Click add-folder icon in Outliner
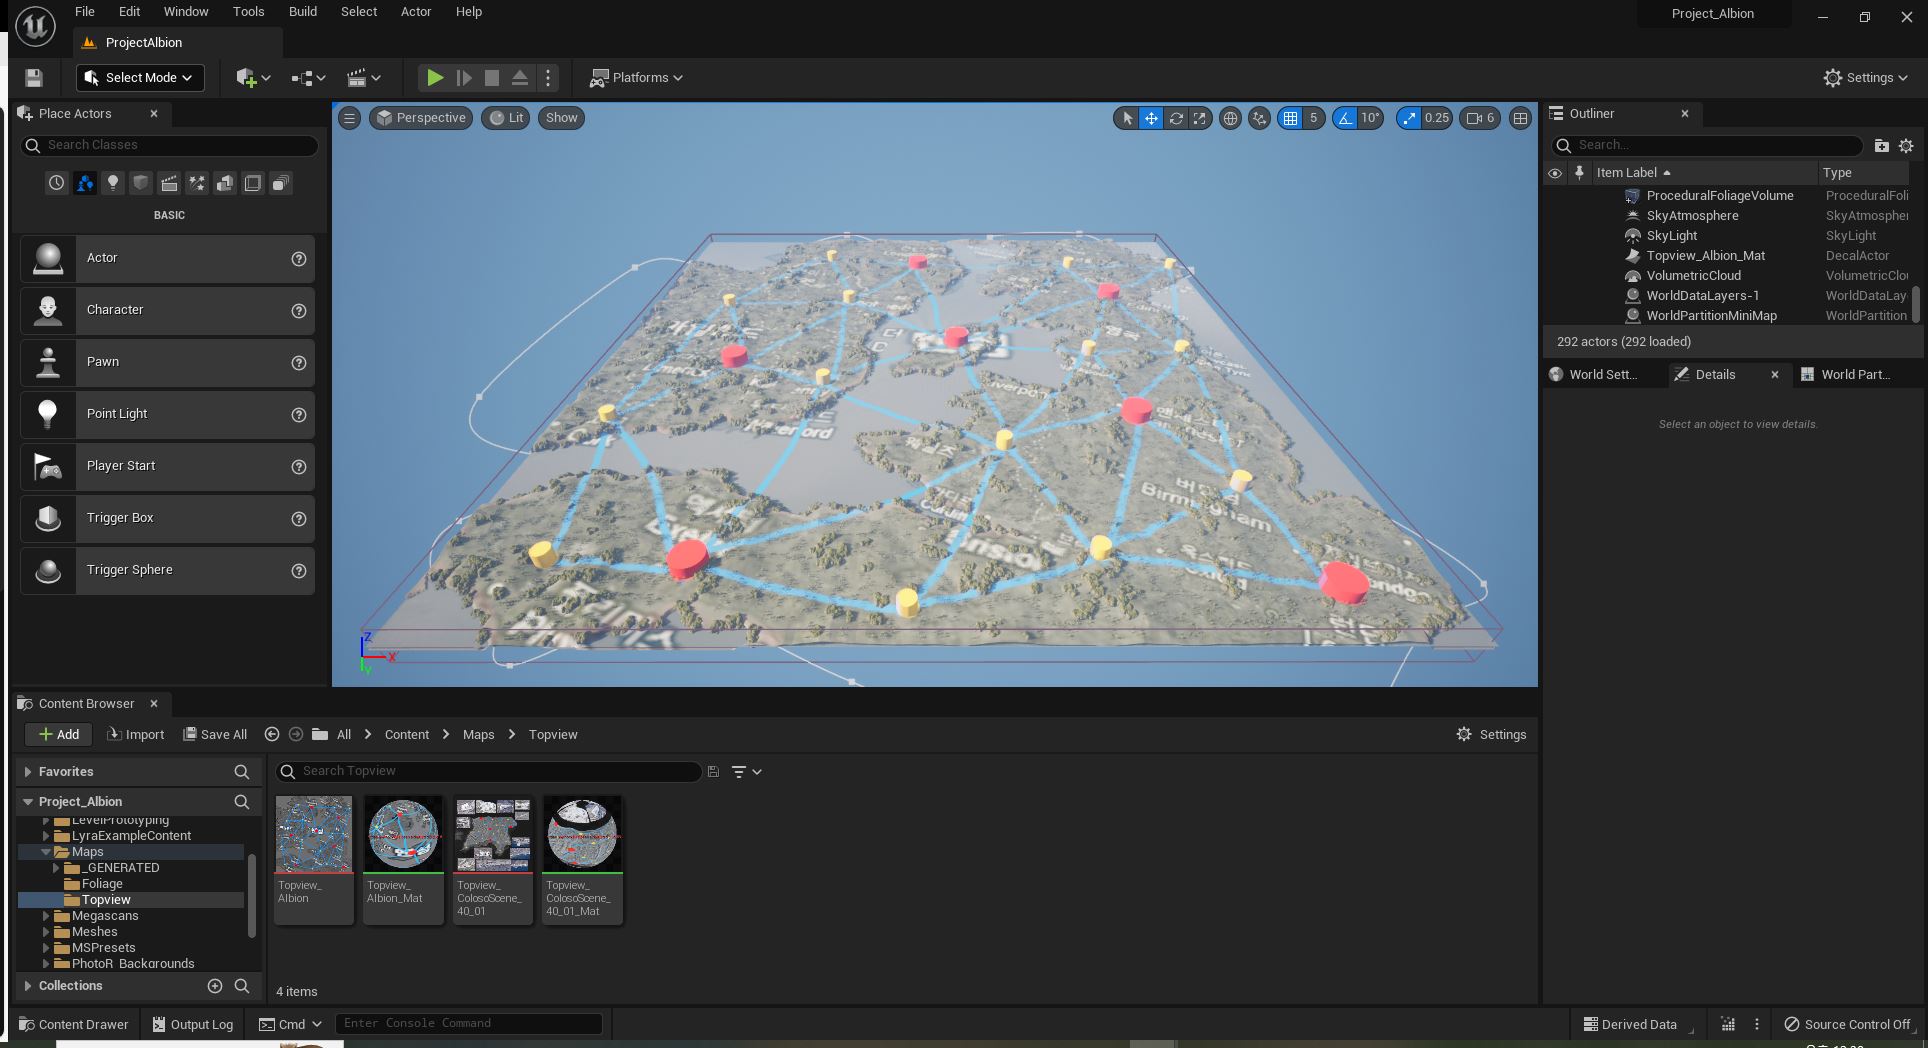The image size is (1928, 1048). pyautogui.click(x=1881, y=146)
